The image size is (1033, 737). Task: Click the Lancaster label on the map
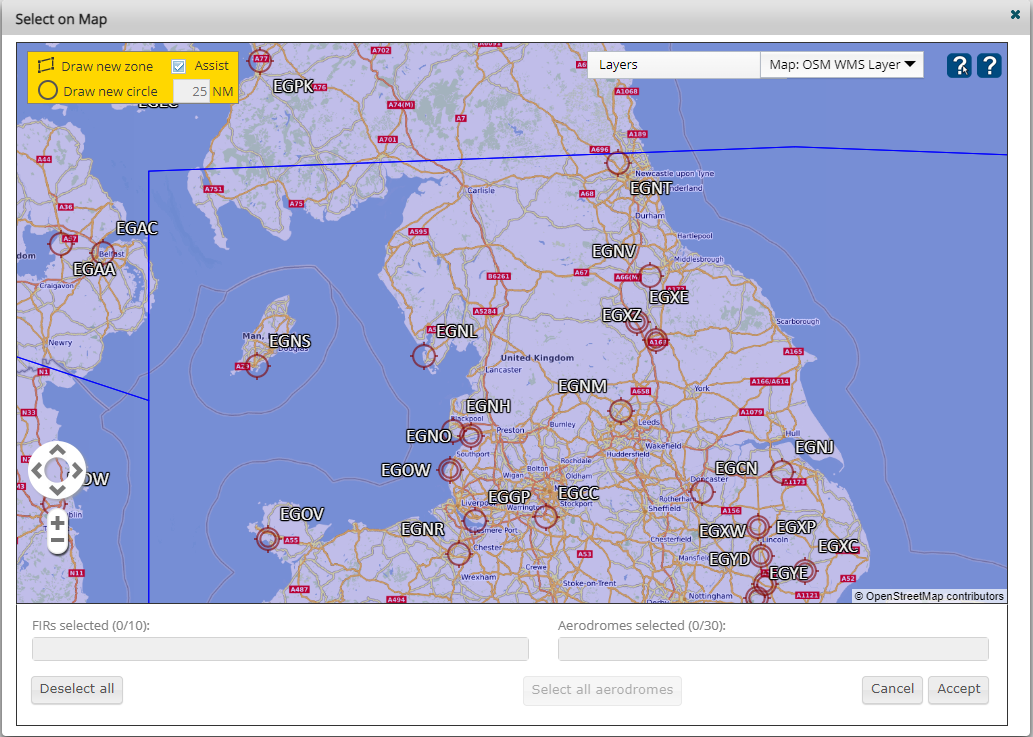pos(503,369)
